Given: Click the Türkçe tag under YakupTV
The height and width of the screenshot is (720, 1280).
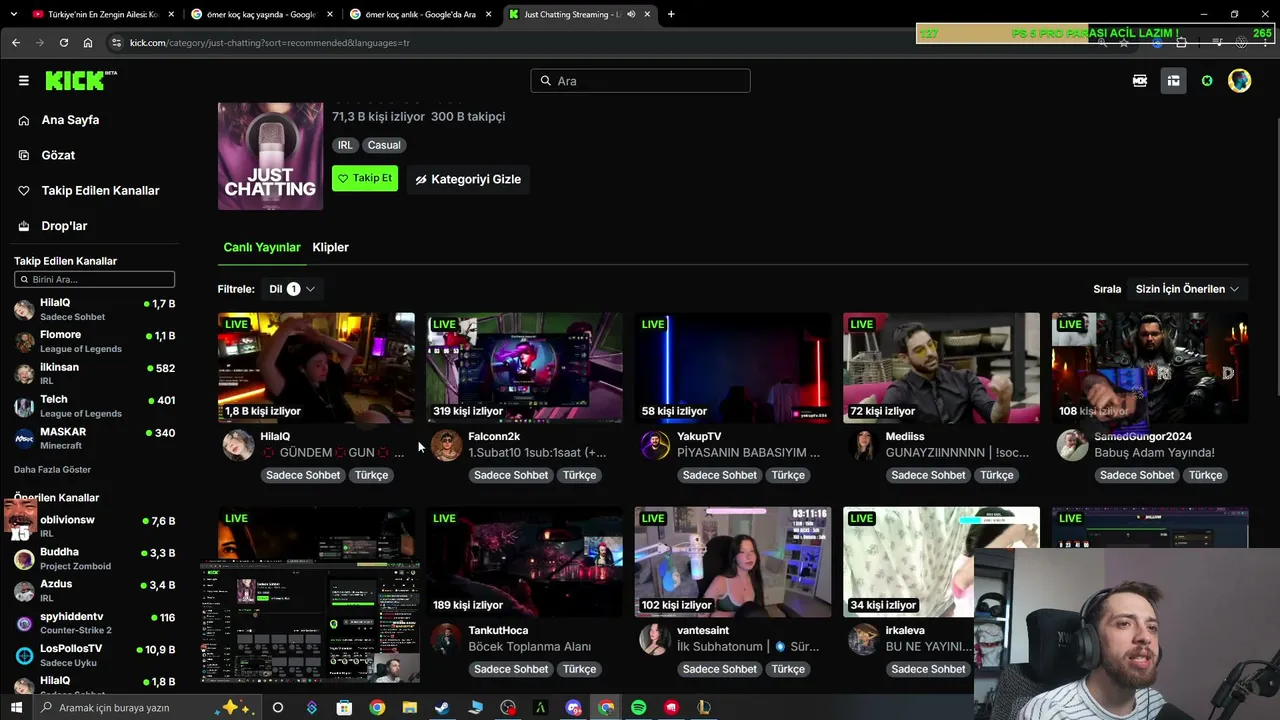Looking at the screenshot, I should (788, 475).
